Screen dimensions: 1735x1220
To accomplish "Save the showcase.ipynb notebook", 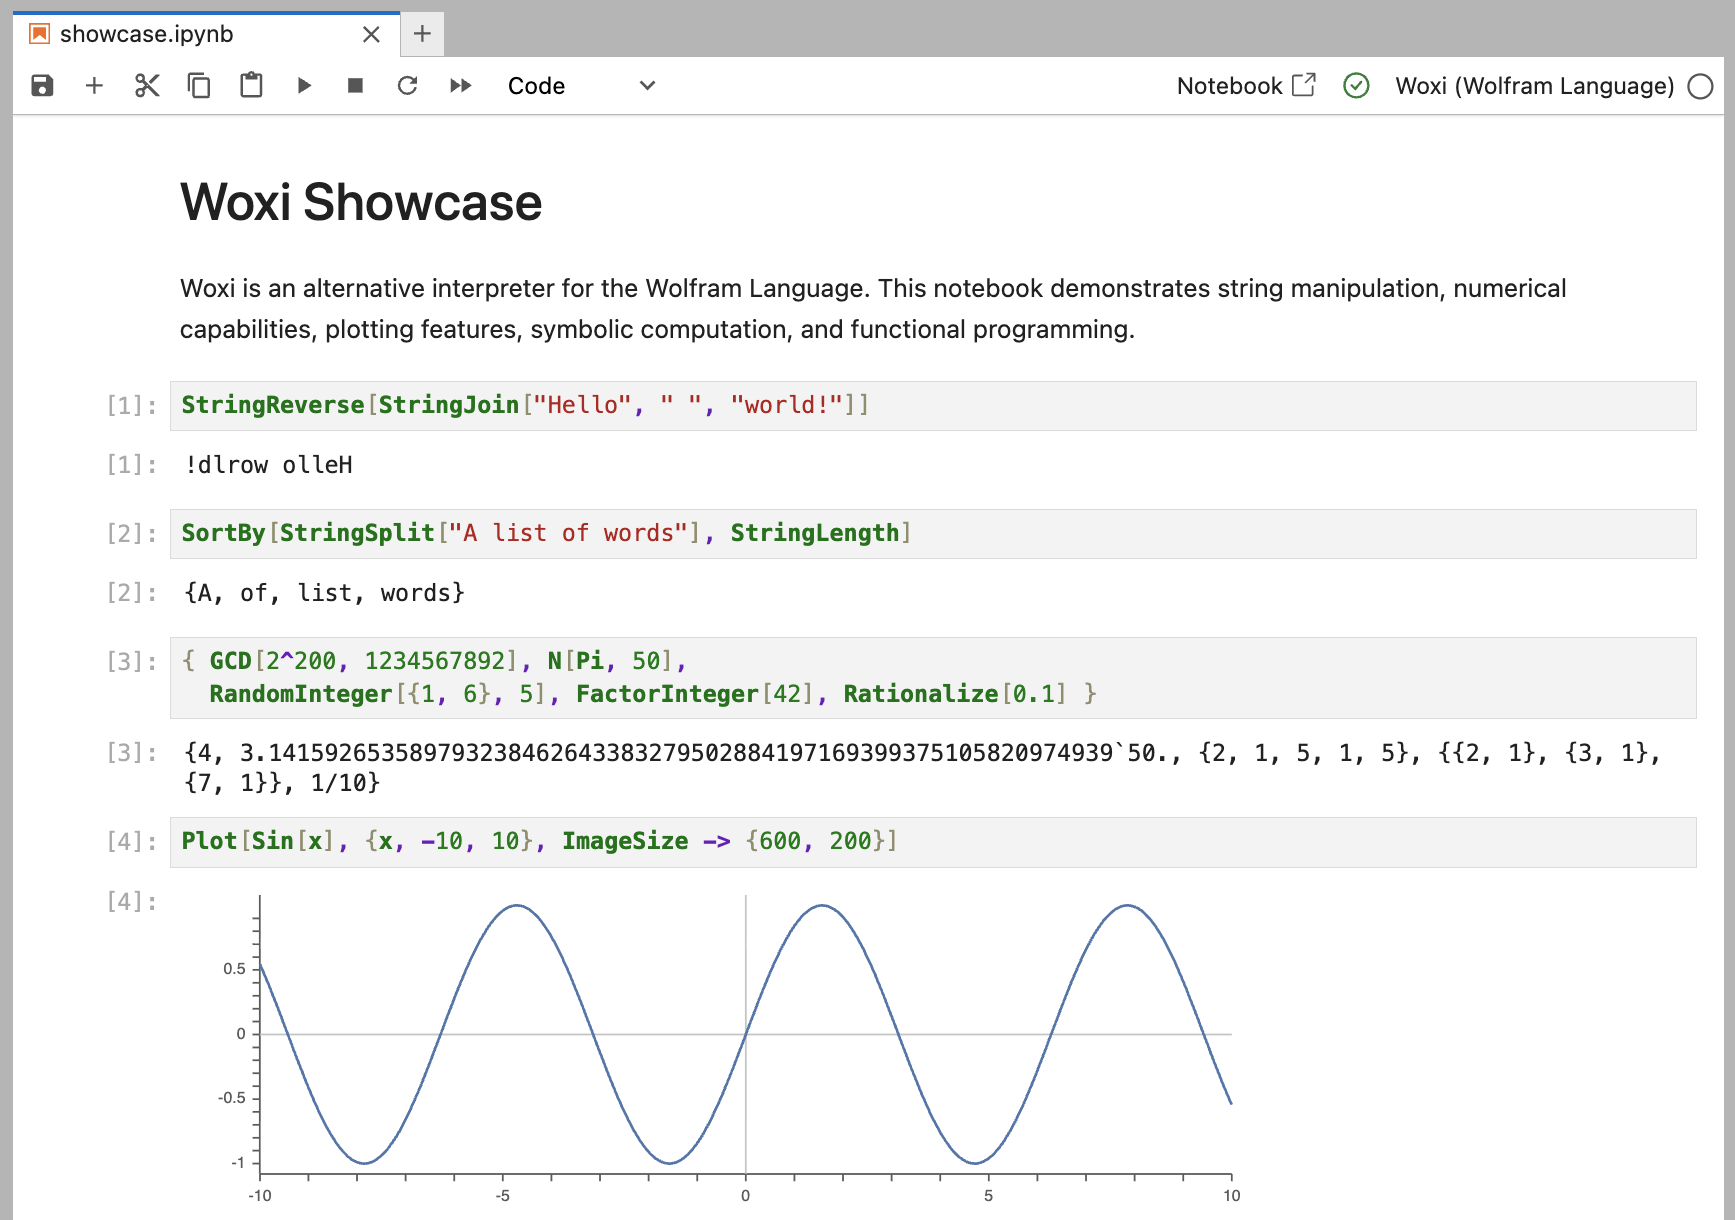I will (x=42, y=86).
